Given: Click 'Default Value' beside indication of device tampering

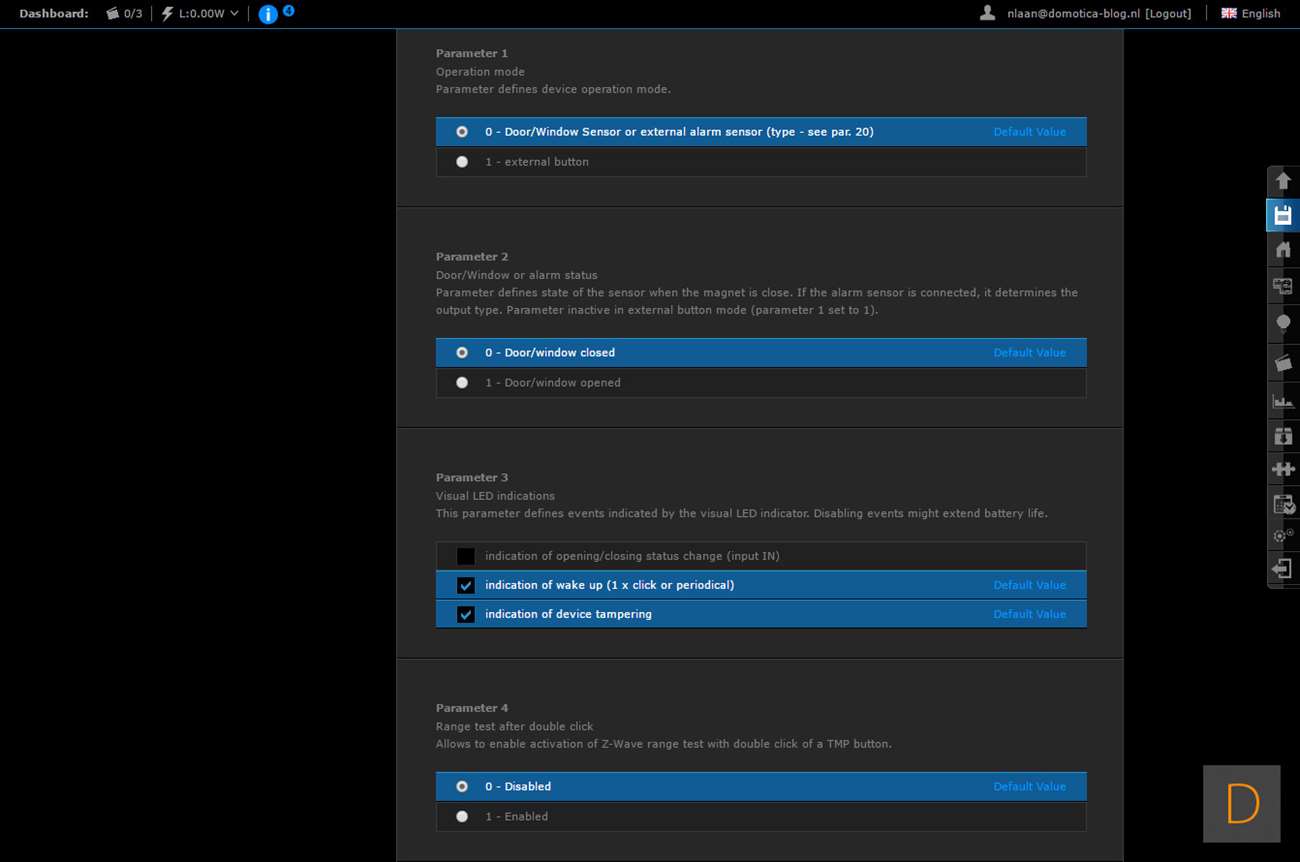Looking at the screenshot, I should [x=1030, y=614].
